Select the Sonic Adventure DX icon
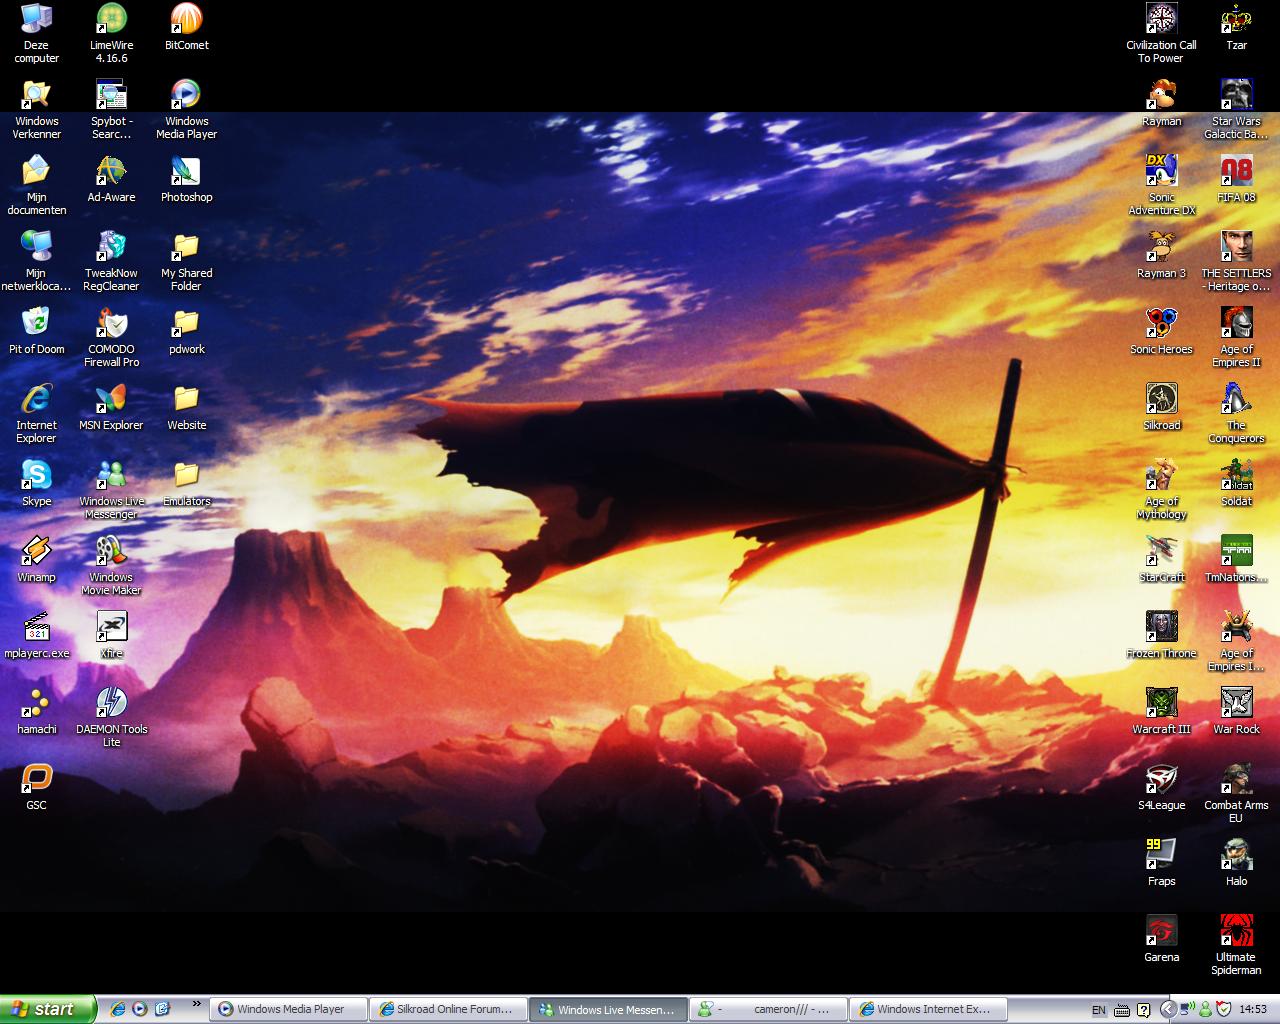This screenshot has height=1024, width=1280. pos(1161,173)
